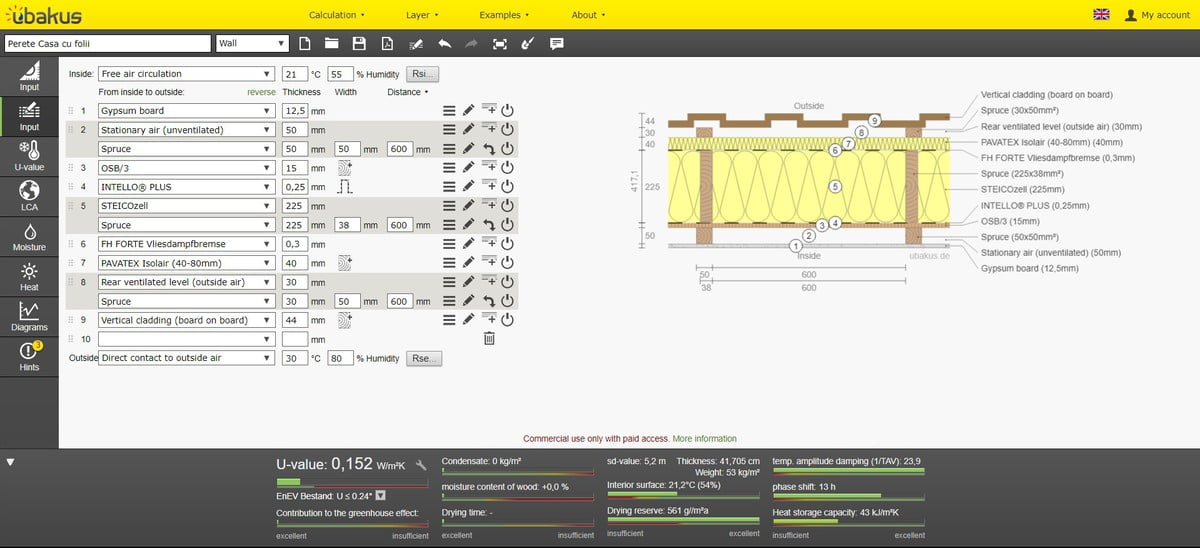Open the Calculation menu
Screen dimensions: 1200x548
coord(337,15)
